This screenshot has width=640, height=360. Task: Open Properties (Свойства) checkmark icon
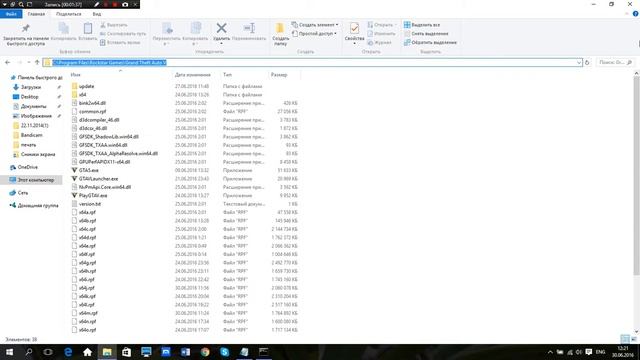[354, 28]
